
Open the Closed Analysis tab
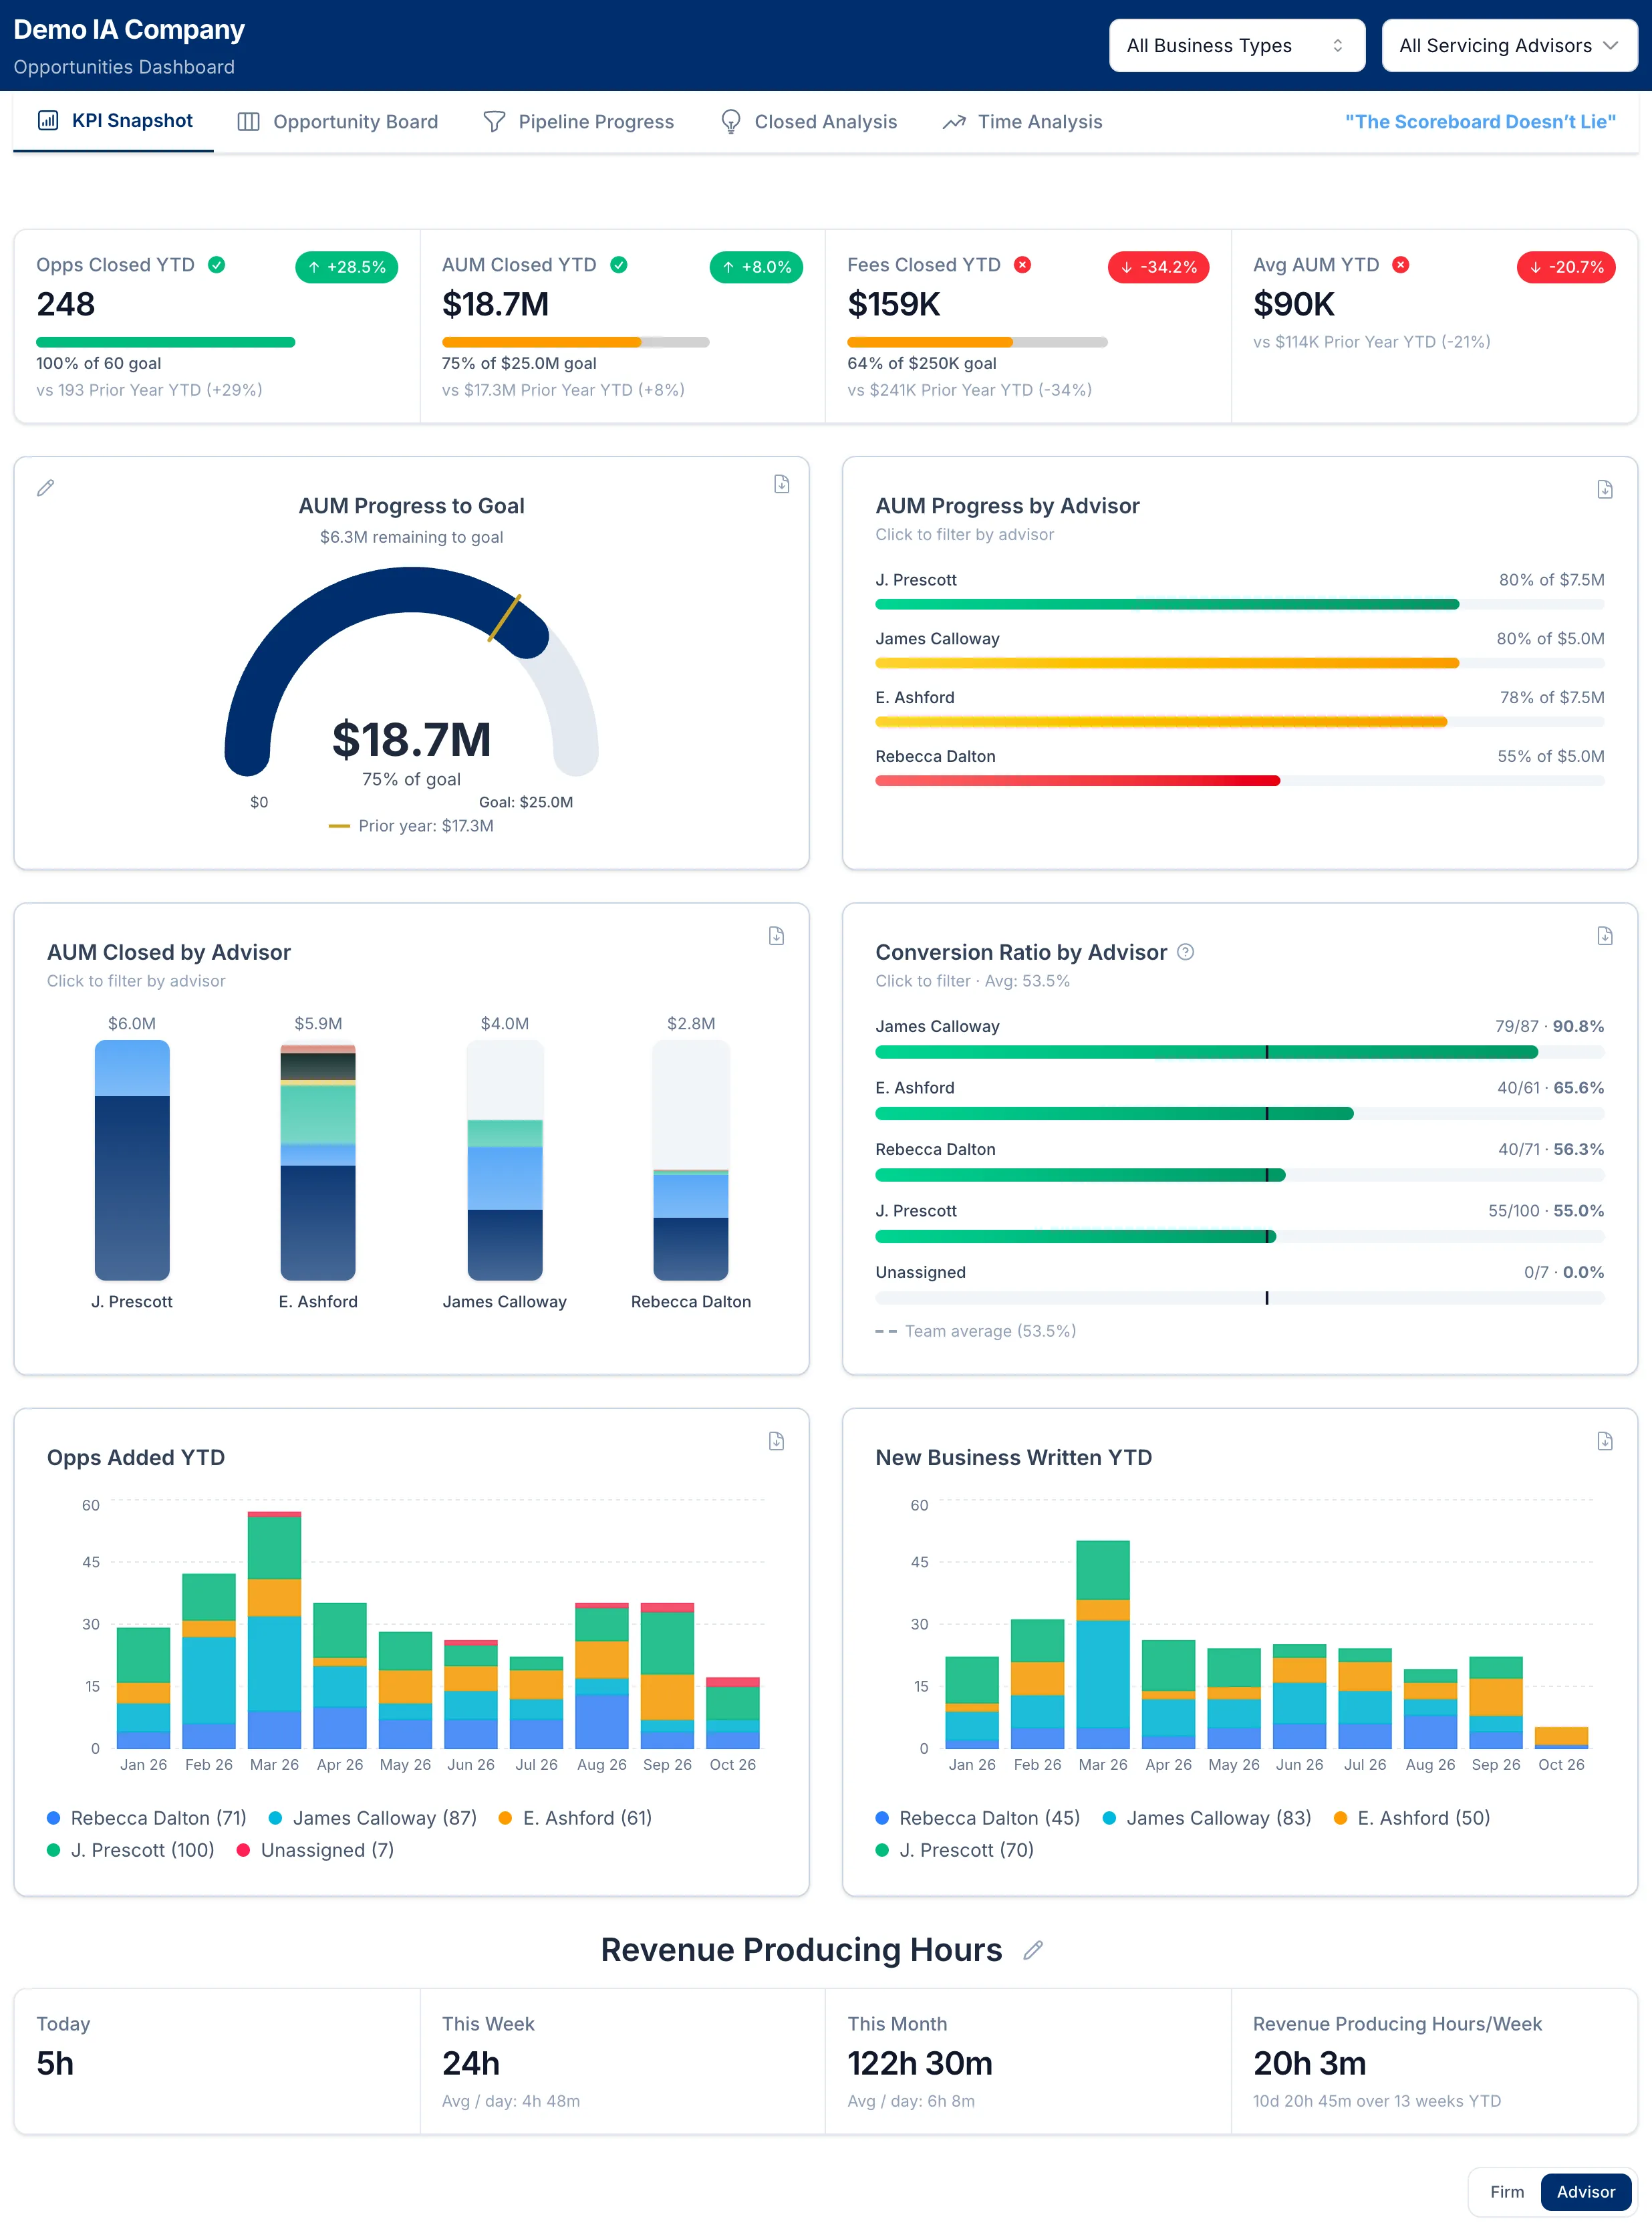coord(808,122)
